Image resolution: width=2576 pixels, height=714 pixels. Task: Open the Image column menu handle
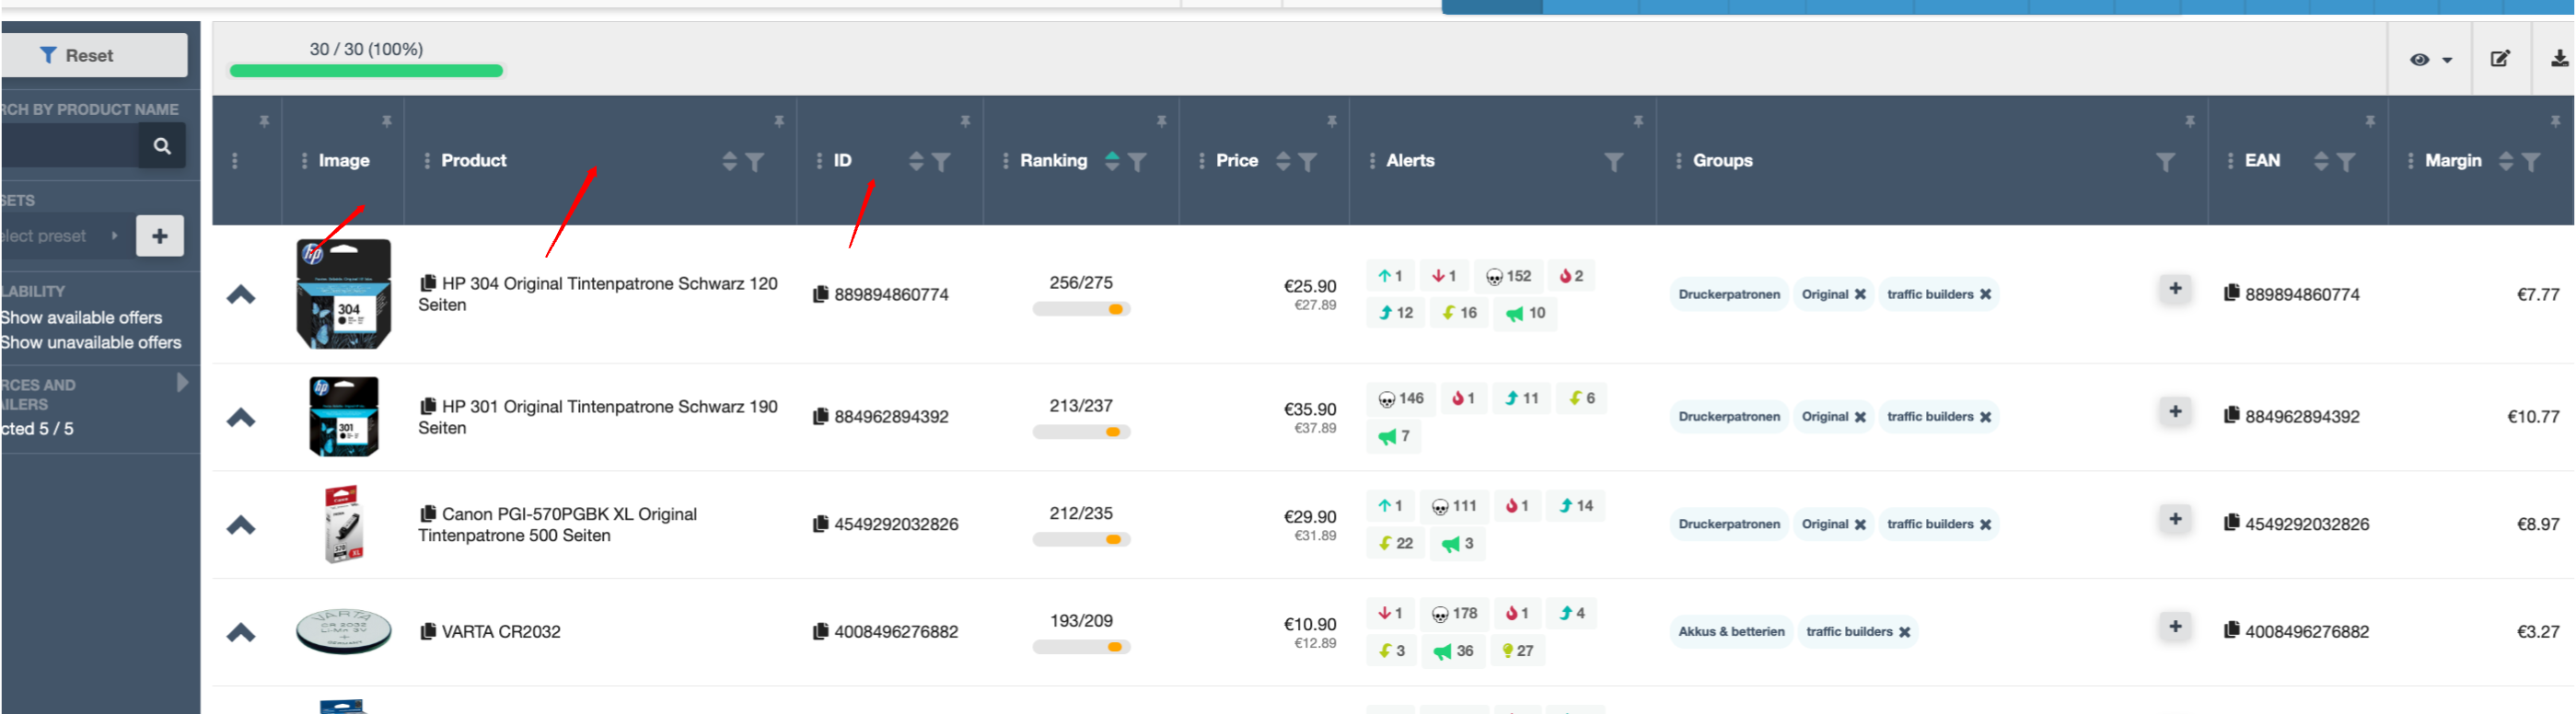(305, 161)
